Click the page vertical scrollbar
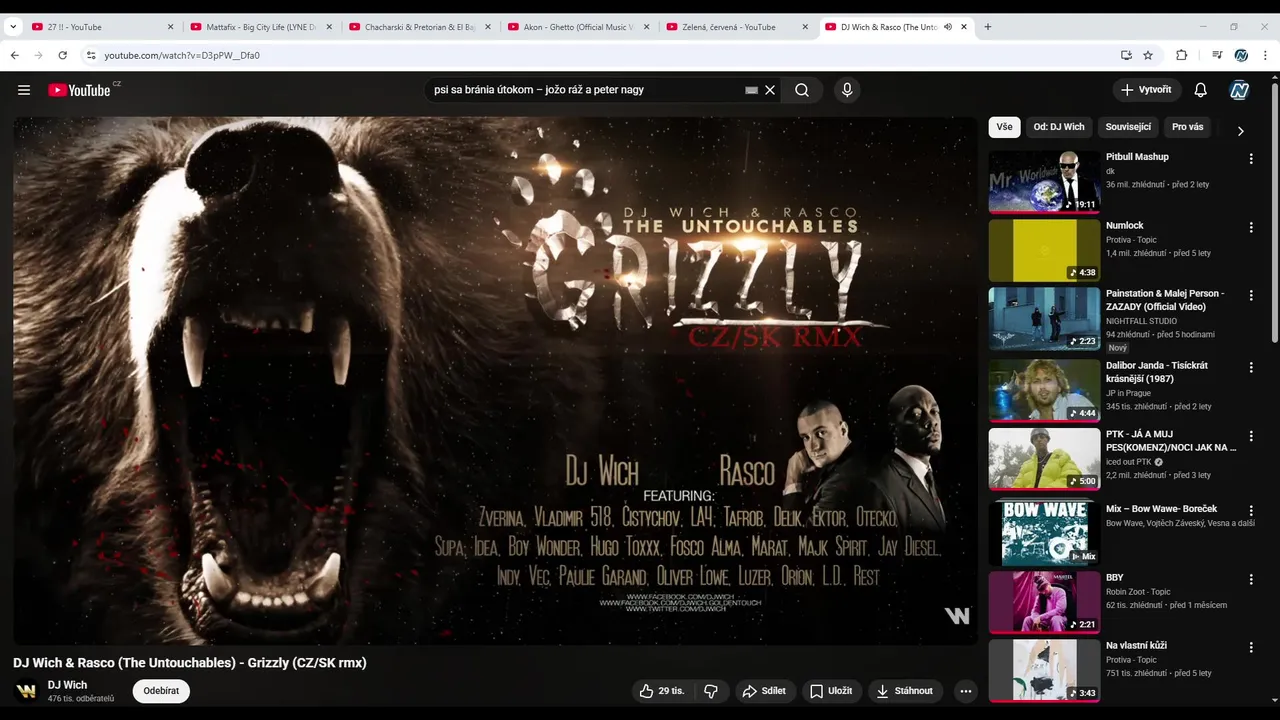This screenshot has width=1280, height=720. pyautogui.click(x=1275, y=210)
